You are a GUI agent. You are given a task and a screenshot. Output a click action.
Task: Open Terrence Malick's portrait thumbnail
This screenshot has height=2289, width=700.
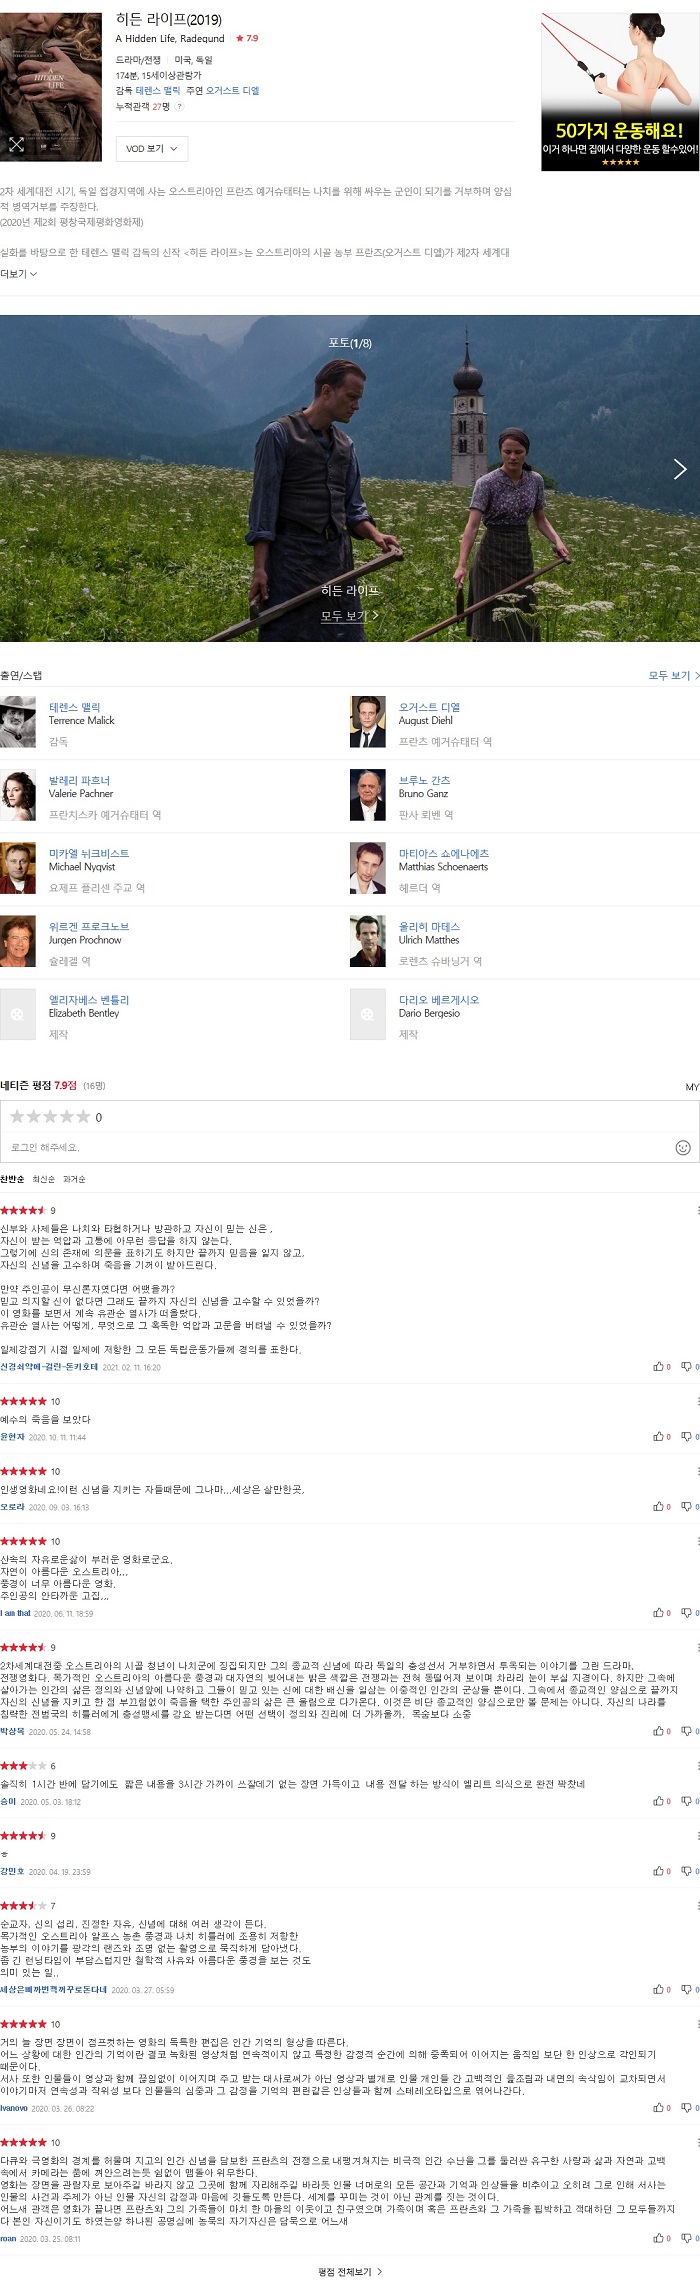(x=18, y=722)
